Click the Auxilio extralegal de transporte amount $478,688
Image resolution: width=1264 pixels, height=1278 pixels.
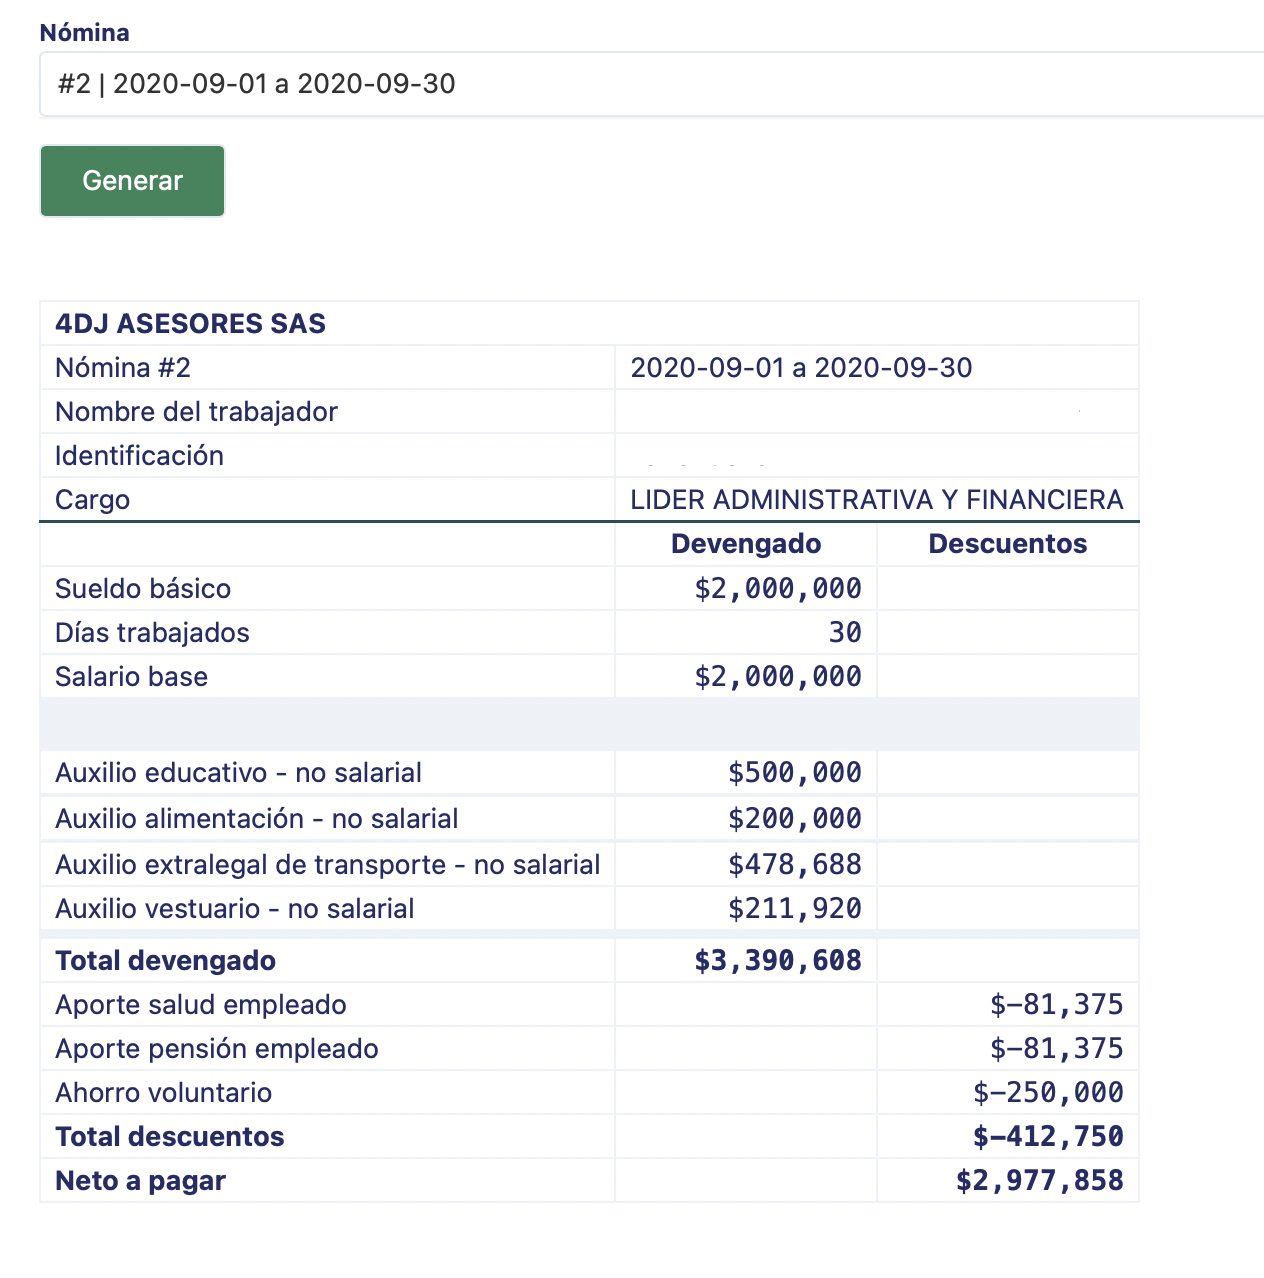point(794,865)
